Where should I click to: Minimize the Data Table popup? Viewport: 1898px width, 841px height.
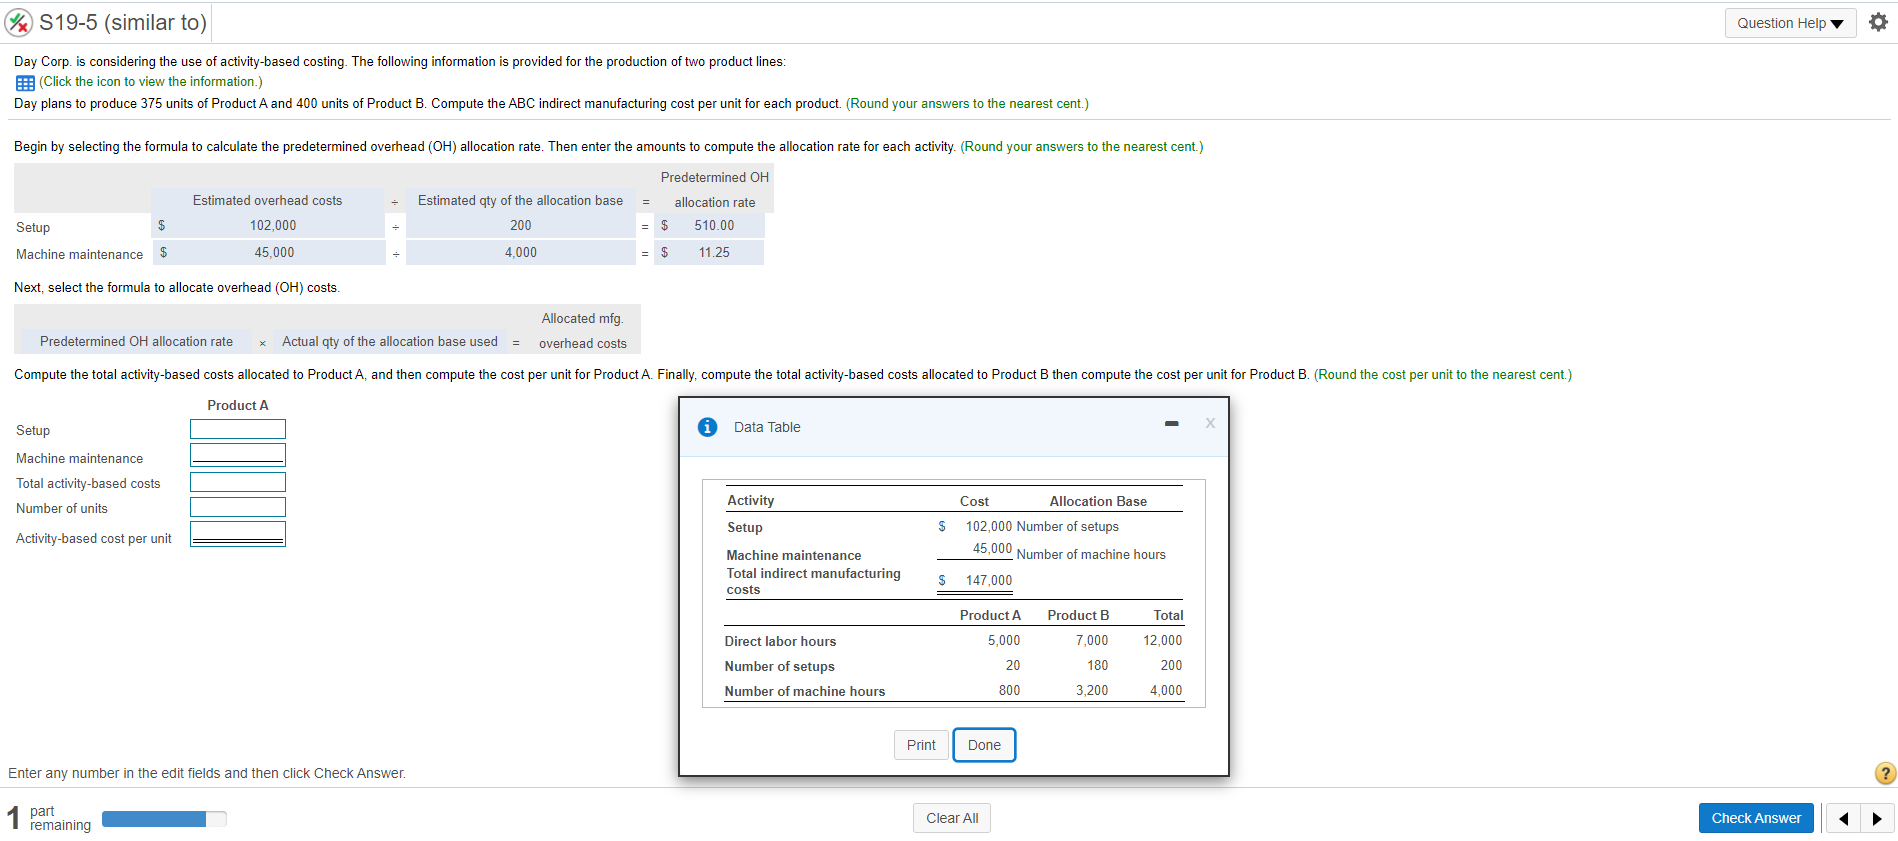coord(1171,424)
